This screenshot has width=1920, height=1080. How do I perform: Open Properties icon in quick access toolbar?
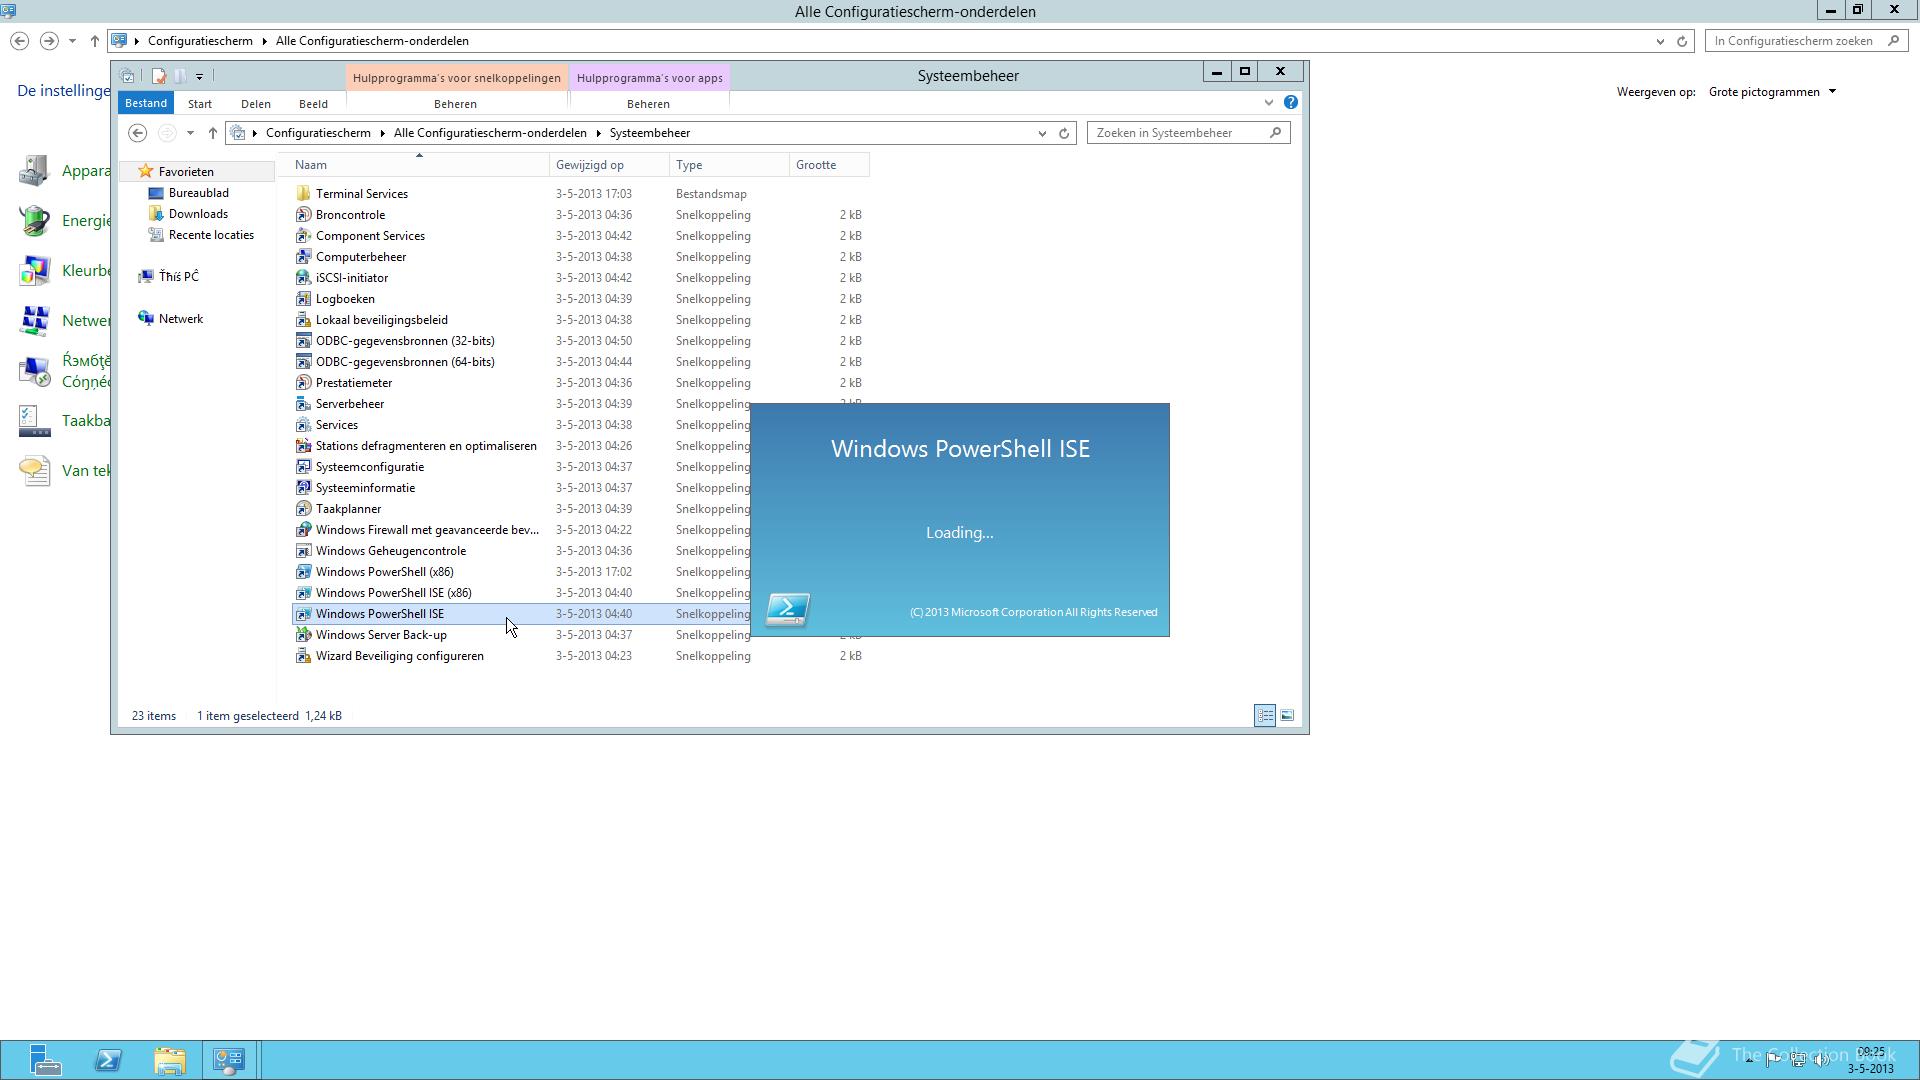tap(158, 76)
